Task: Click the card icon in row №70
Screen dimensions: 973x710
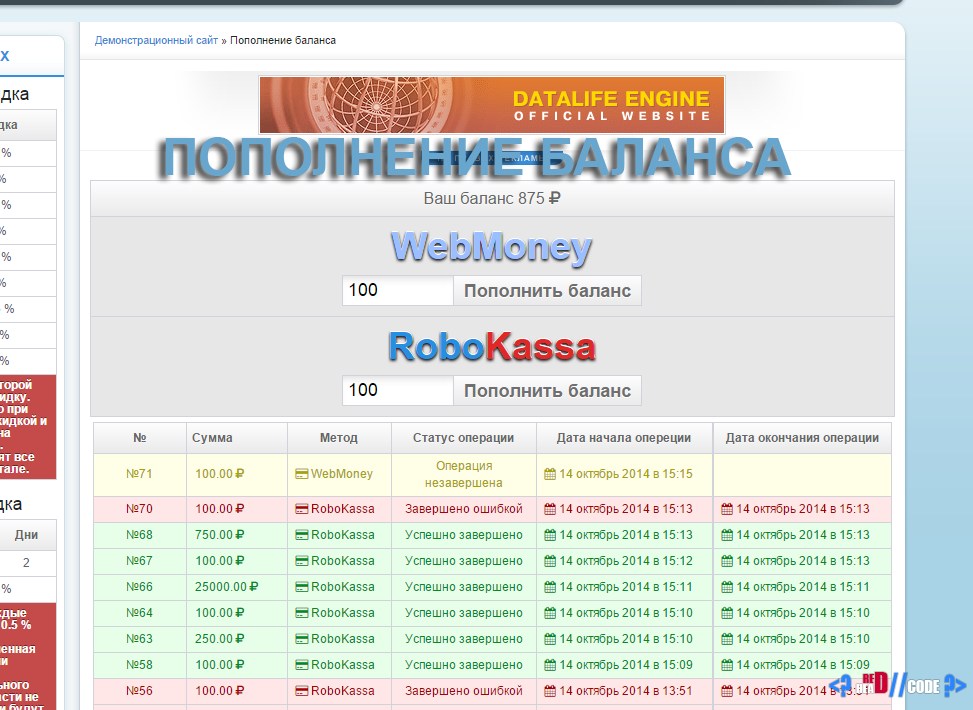Action: tap(302, 509)
